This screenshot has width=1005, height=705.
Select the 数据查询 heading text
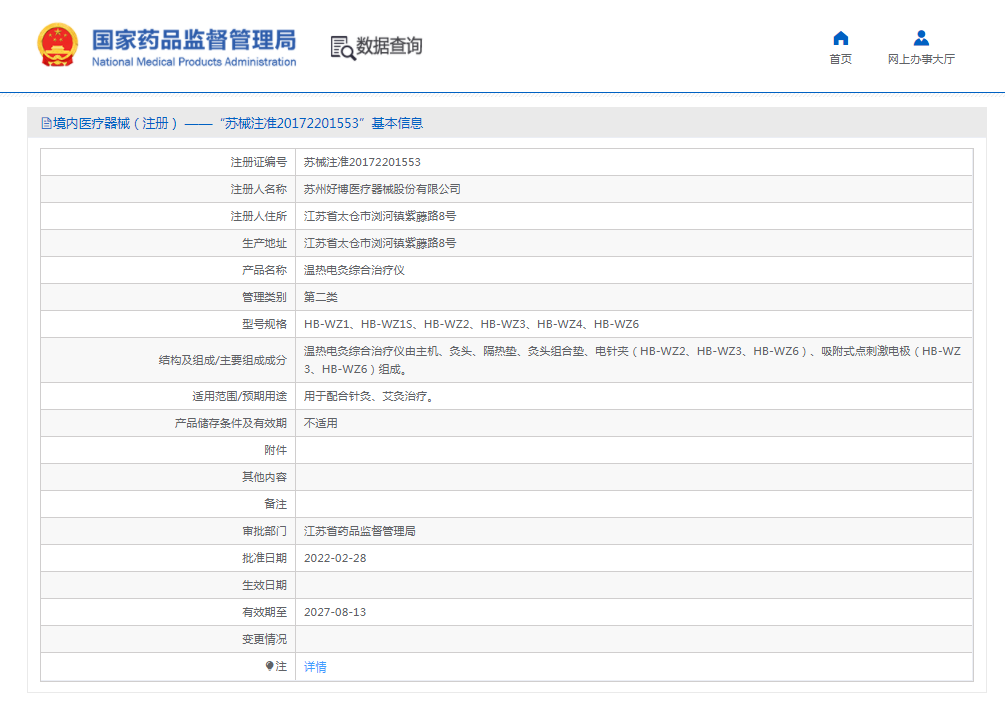pos(389,46)
